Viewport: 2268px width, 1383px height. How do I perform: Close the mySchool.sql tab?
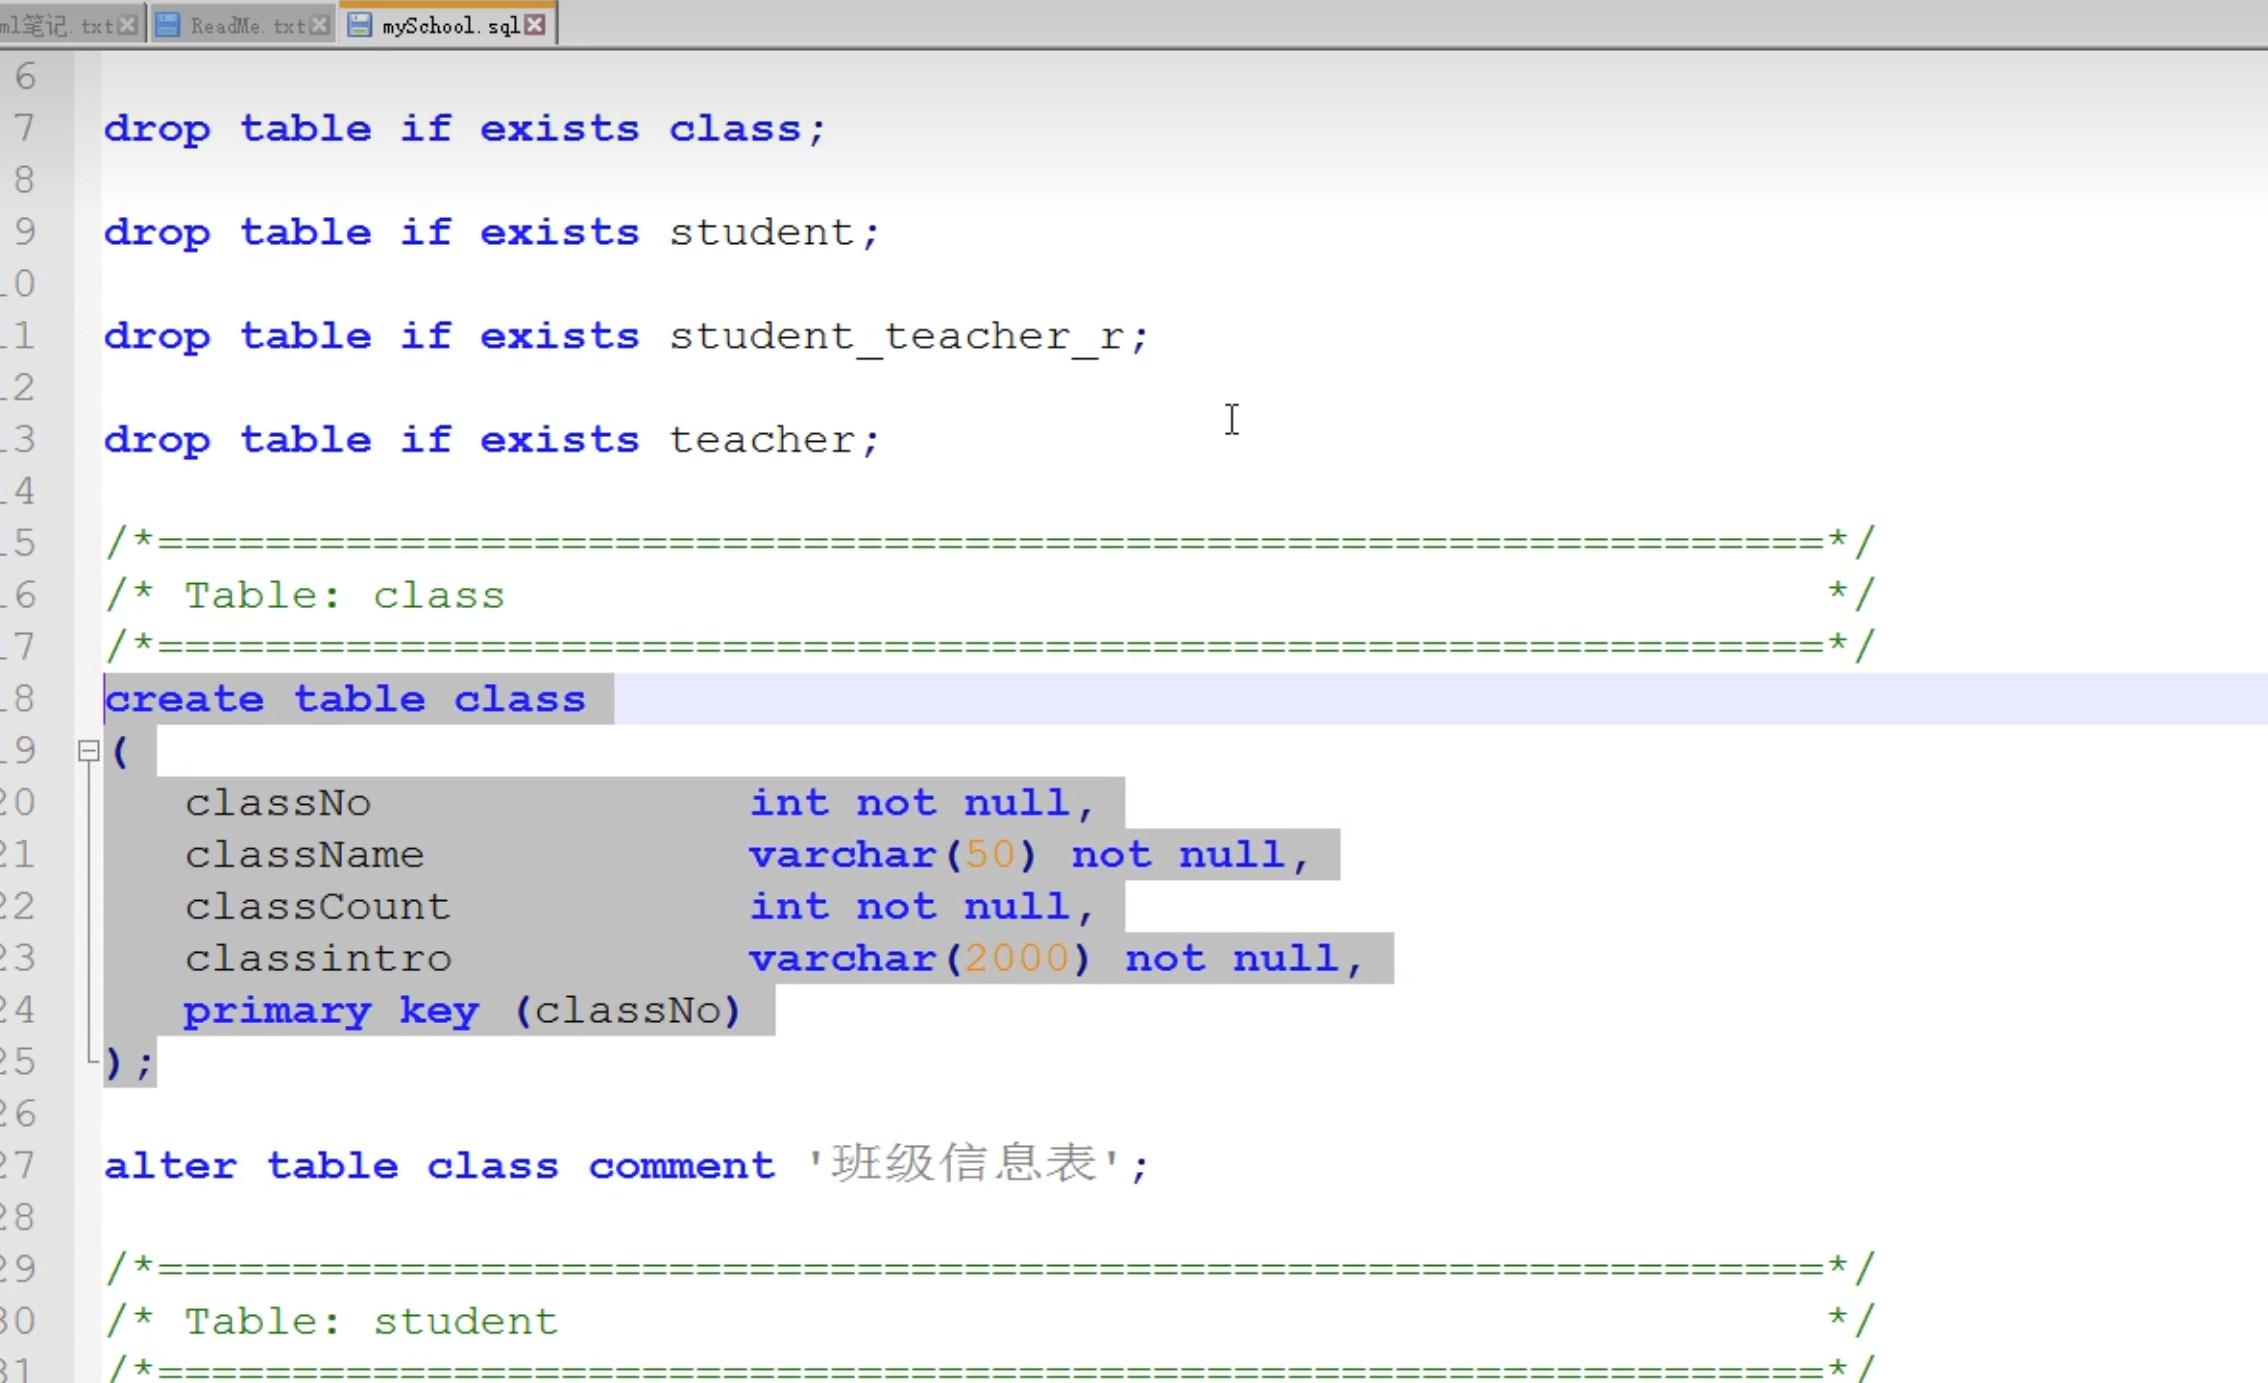536,25
